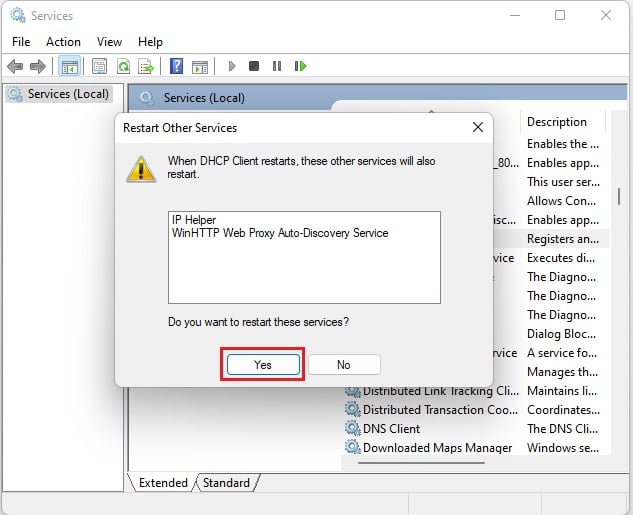Select Services (Local) in the console tree
Screen dimensions: 633x515
coord(59,94)
